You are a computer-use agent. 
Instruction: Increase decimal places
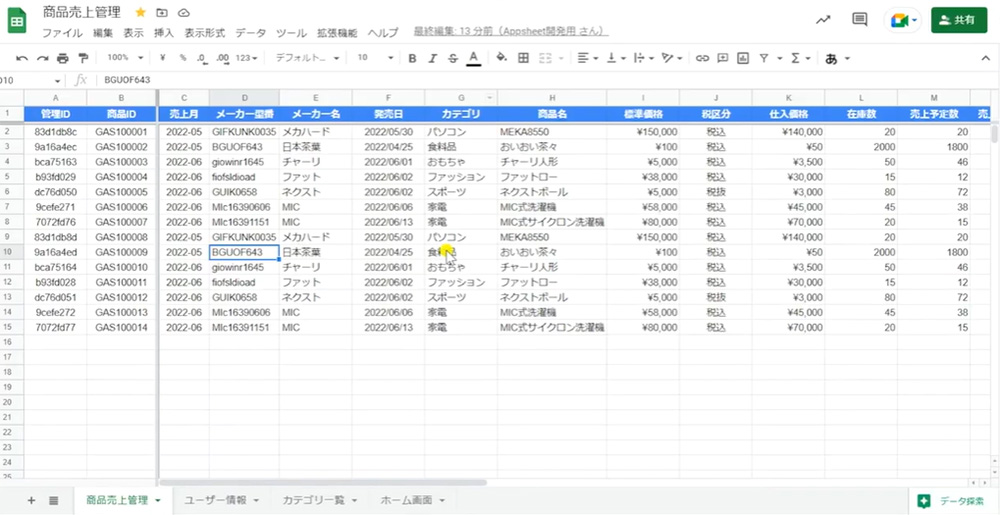click(223, 58)
